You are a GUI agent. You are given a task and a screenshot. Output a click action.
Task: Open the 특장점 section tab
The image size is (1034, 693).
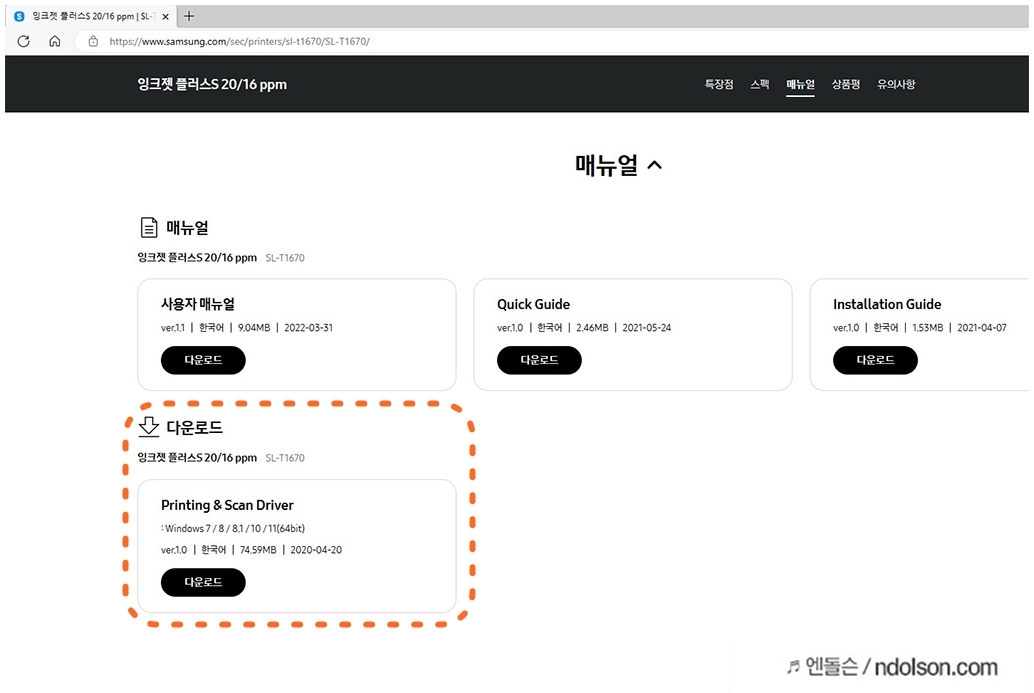click(719, 84)
